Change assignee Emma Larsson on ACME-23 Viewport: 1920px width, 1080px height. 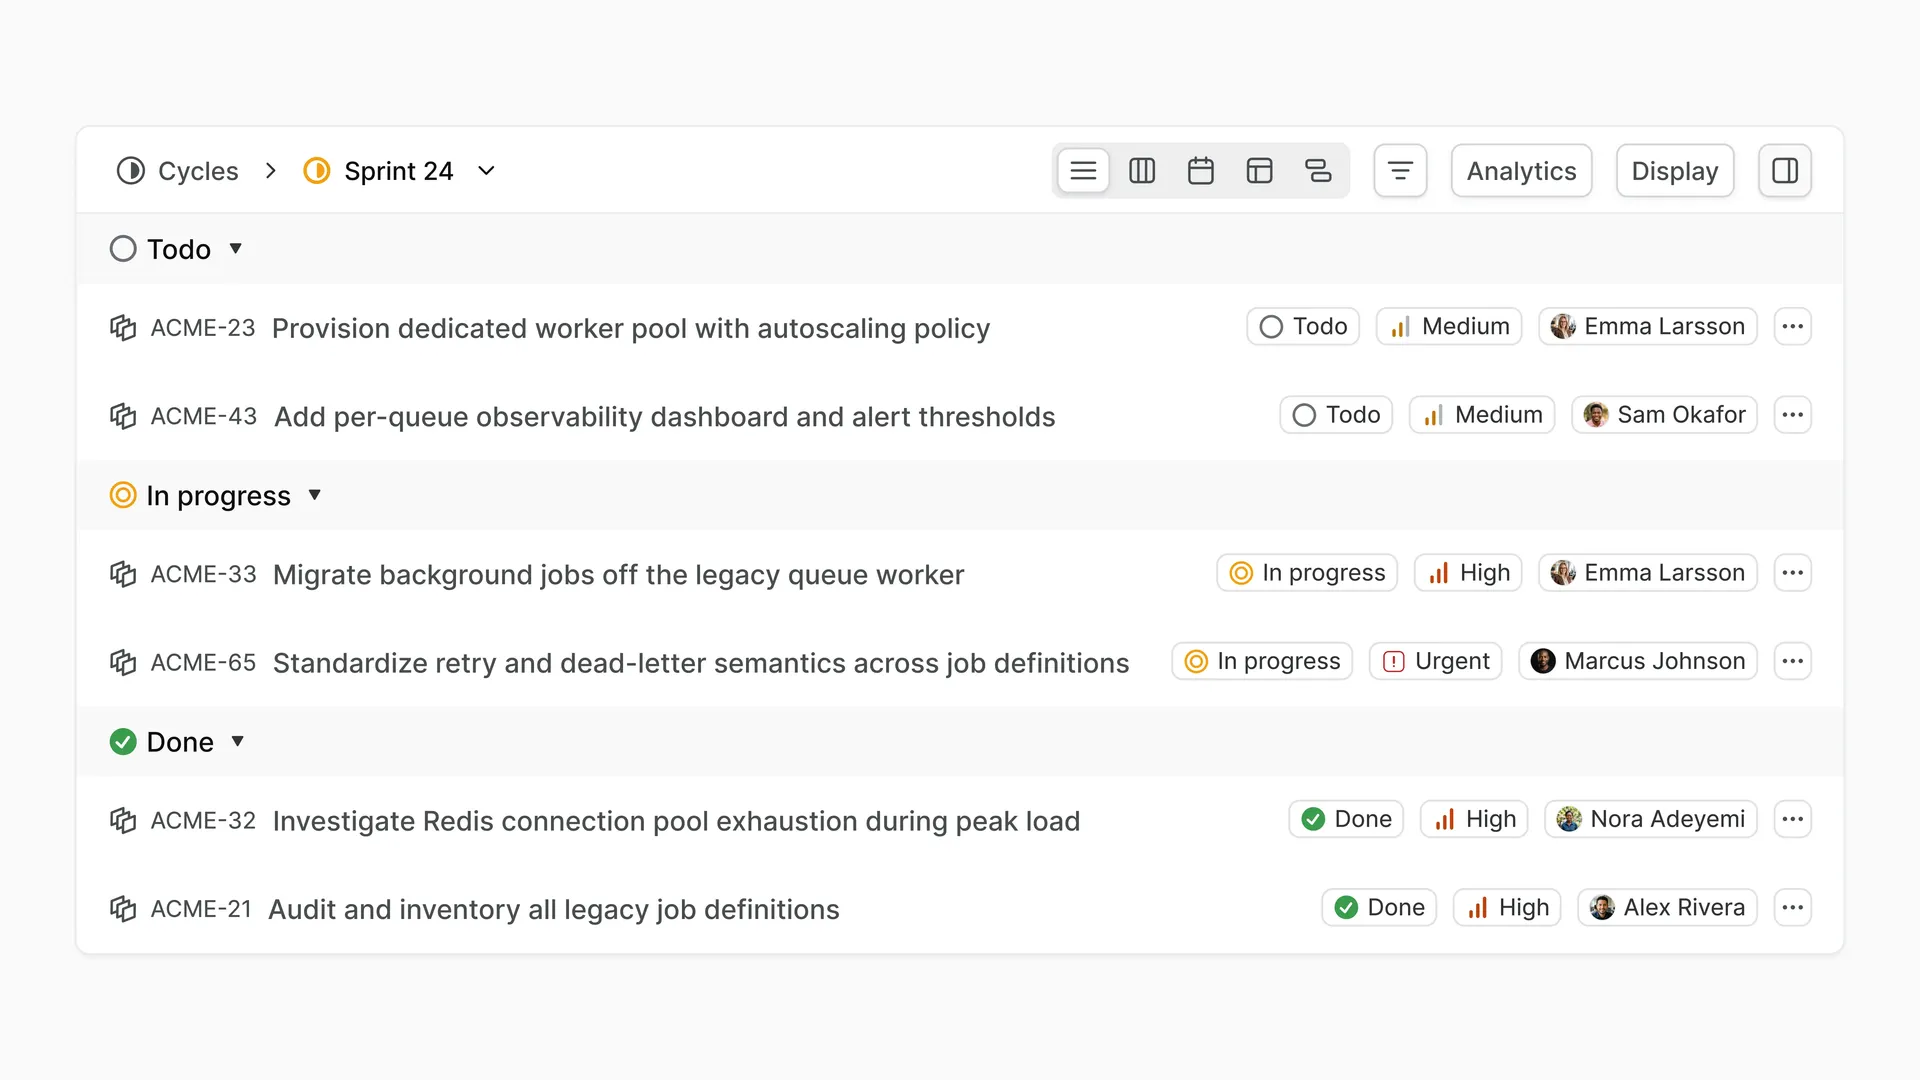[x=1648, y=326]
